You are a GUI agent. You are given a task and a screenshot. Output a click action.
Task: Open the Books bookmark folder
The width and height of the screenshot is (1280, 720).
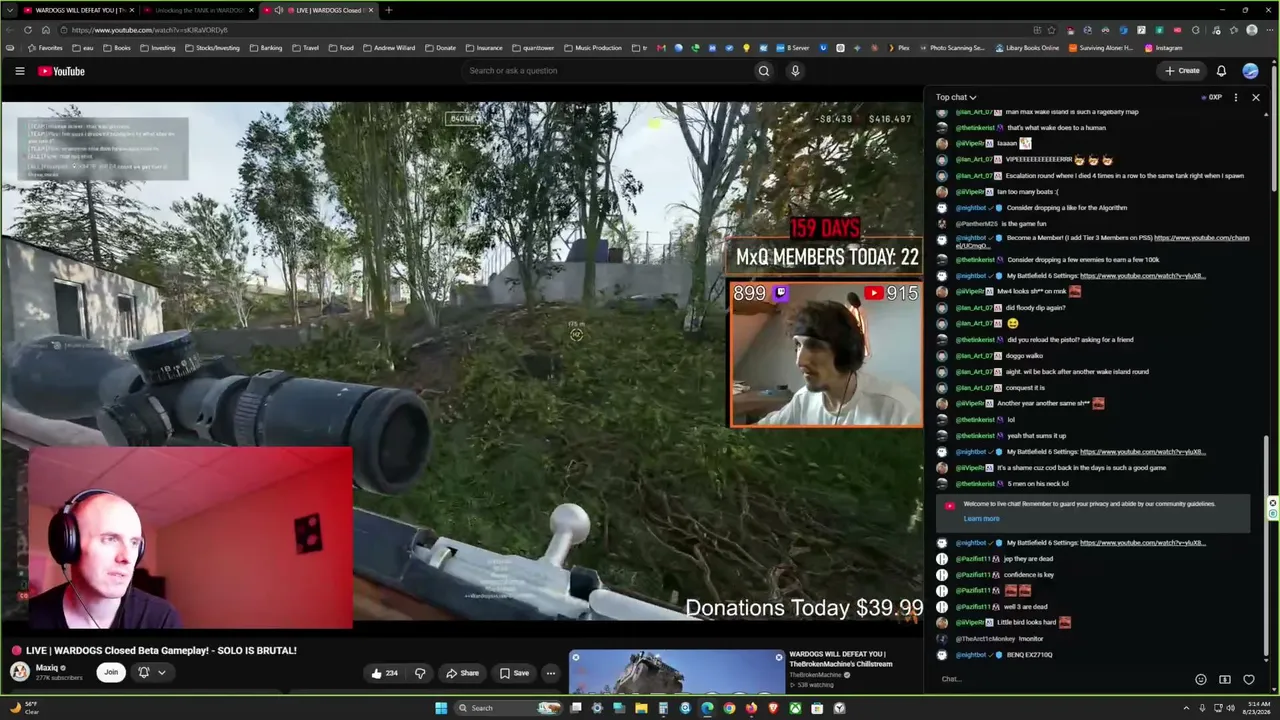point(117,48)
